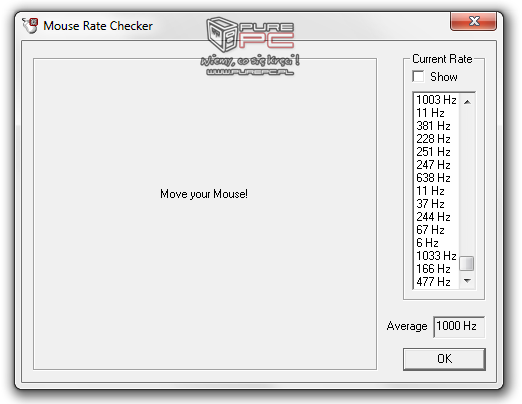
Task: Click the Move your Mouse! test area
Action: [x=205, y=214]
